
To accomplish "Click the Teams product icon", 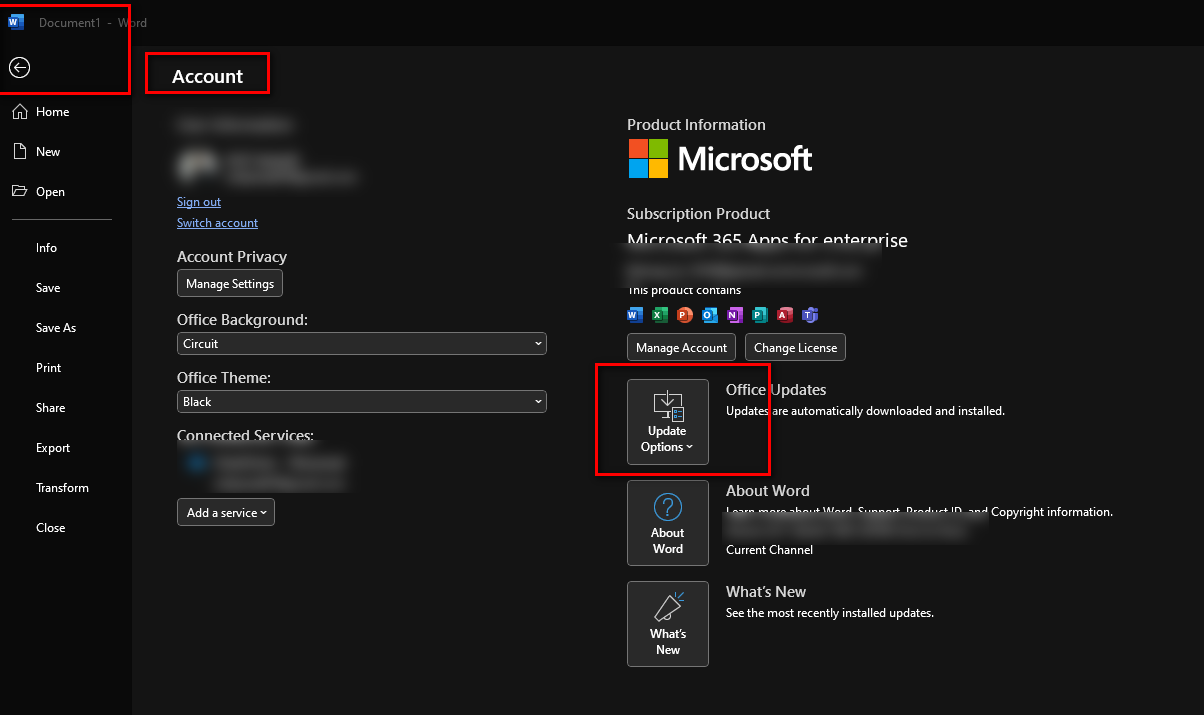I will 810,315.
